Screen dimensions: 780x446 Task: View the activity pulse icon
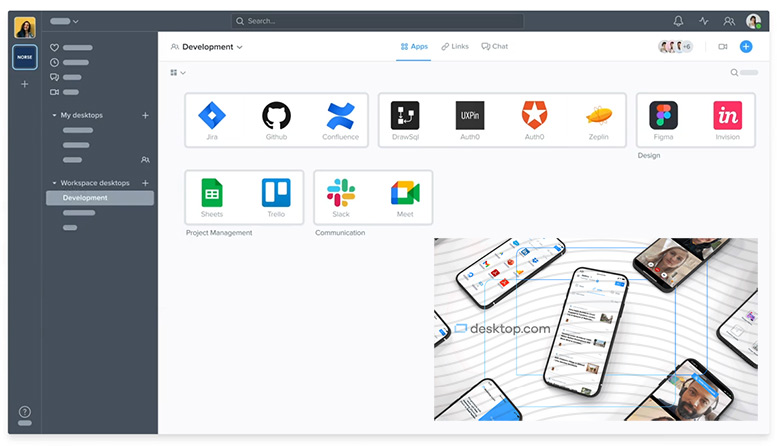click(x=703, y=21)
